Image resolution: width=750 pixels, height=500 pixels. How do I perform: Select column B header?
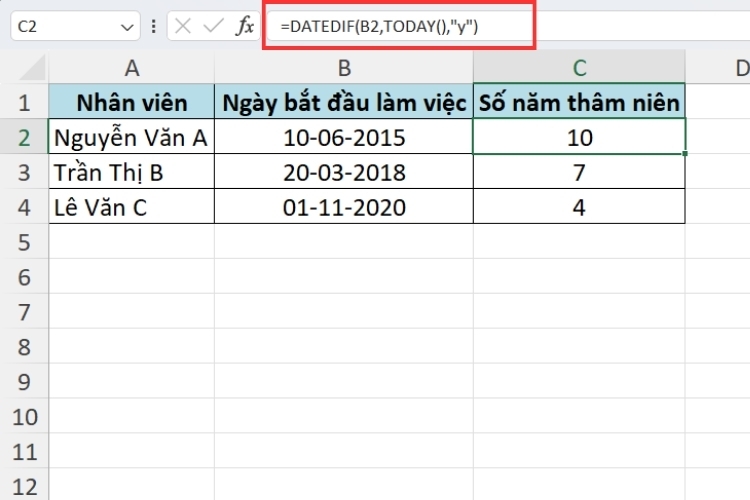click(x=344, y=68)
